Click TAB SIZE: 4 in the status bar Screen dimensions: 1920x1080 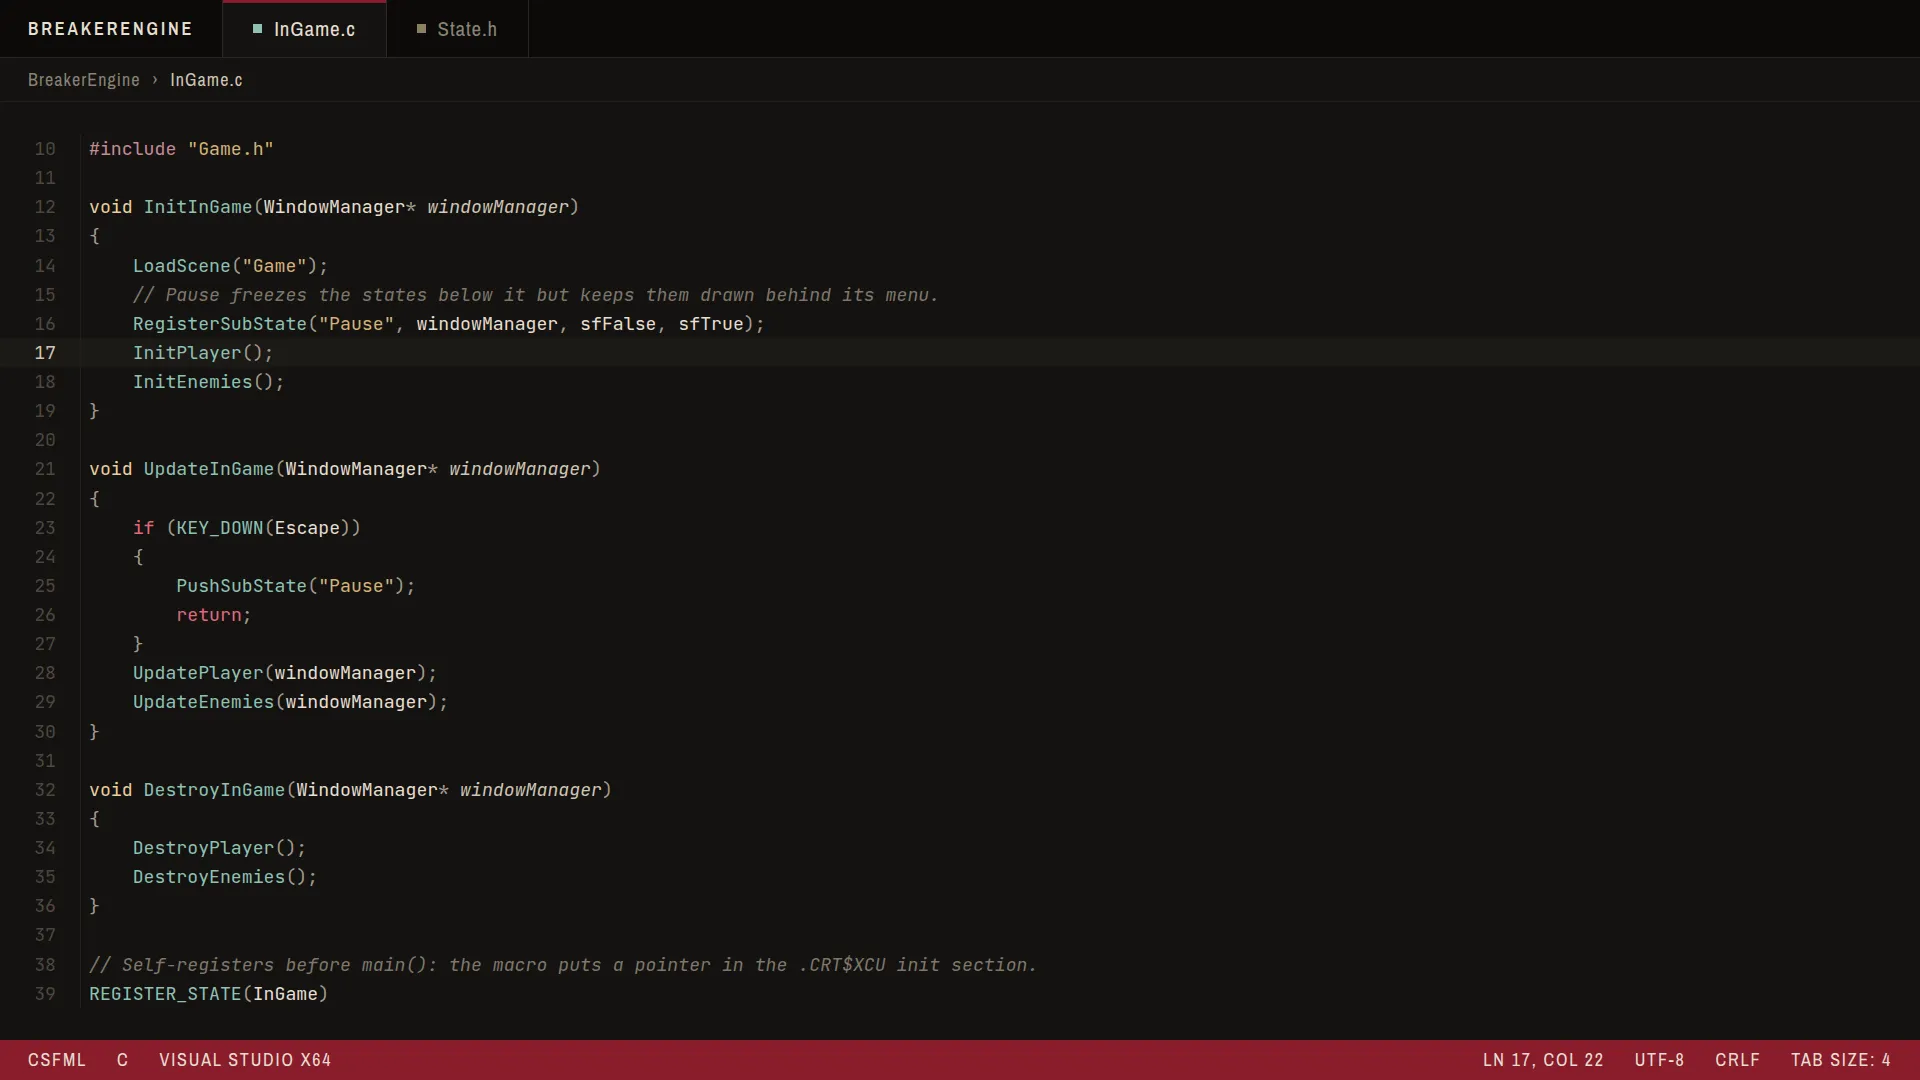(x=1840, y=1060)
